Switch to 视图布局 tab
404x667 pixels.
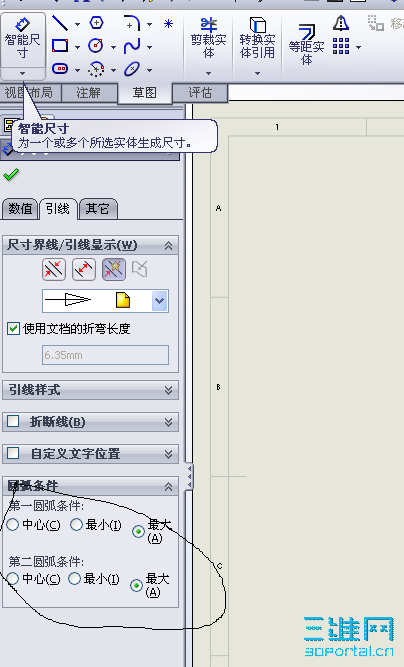pyautogui.click(x=31, y=93)
